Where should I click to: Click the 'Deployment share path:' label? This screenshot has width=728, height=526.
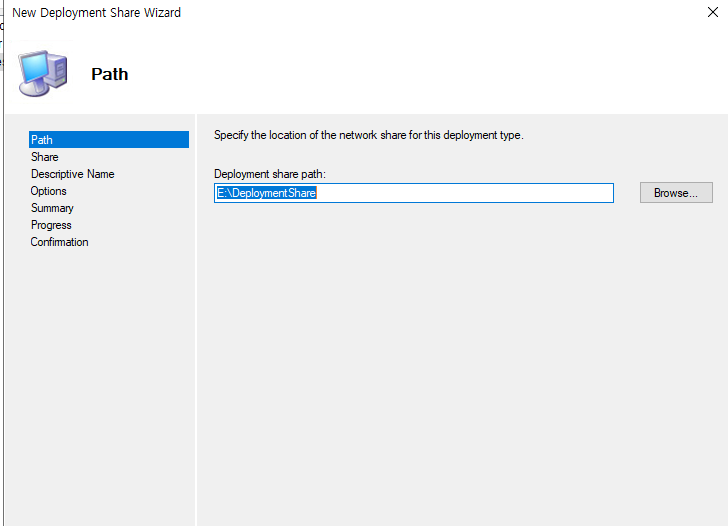click(270, 174)
